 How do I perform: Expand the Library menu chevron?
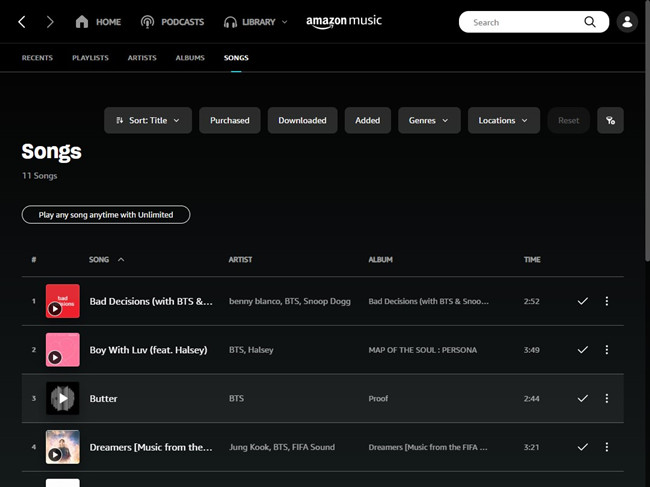point(284,22)
